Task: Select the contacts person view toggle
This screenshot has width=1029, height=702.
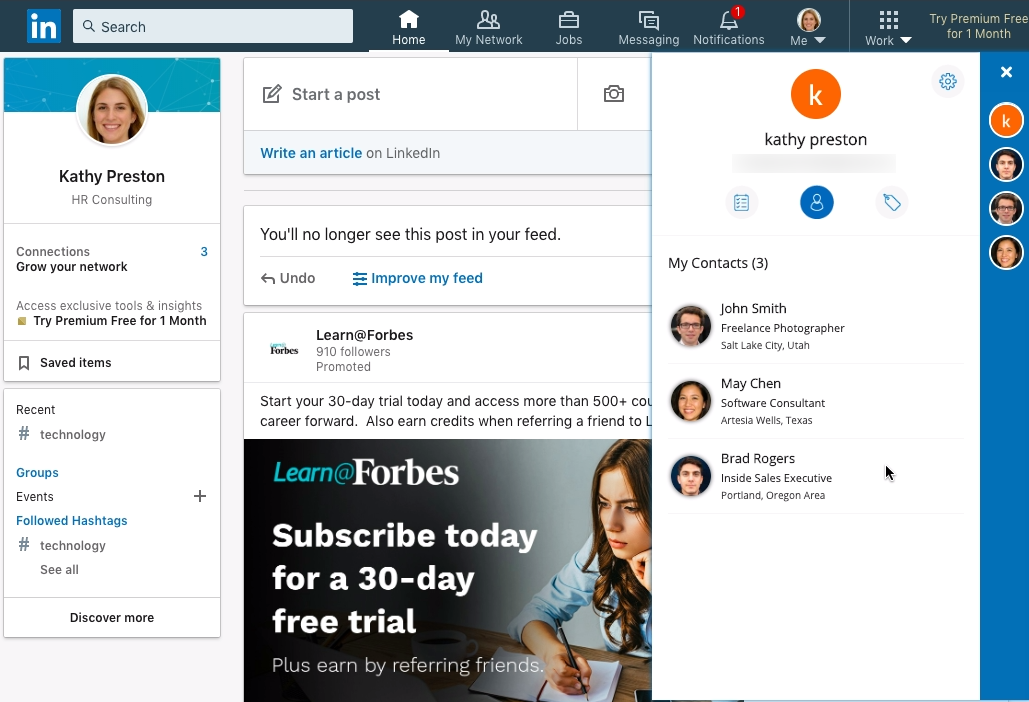Action: coord(816,202)
